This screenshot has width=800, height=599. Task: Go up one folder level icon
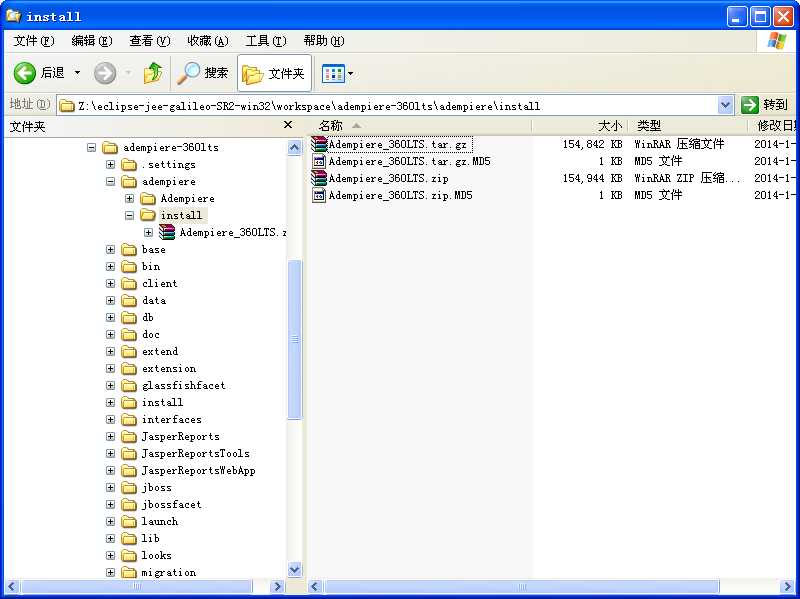click(x=153, y=73)
